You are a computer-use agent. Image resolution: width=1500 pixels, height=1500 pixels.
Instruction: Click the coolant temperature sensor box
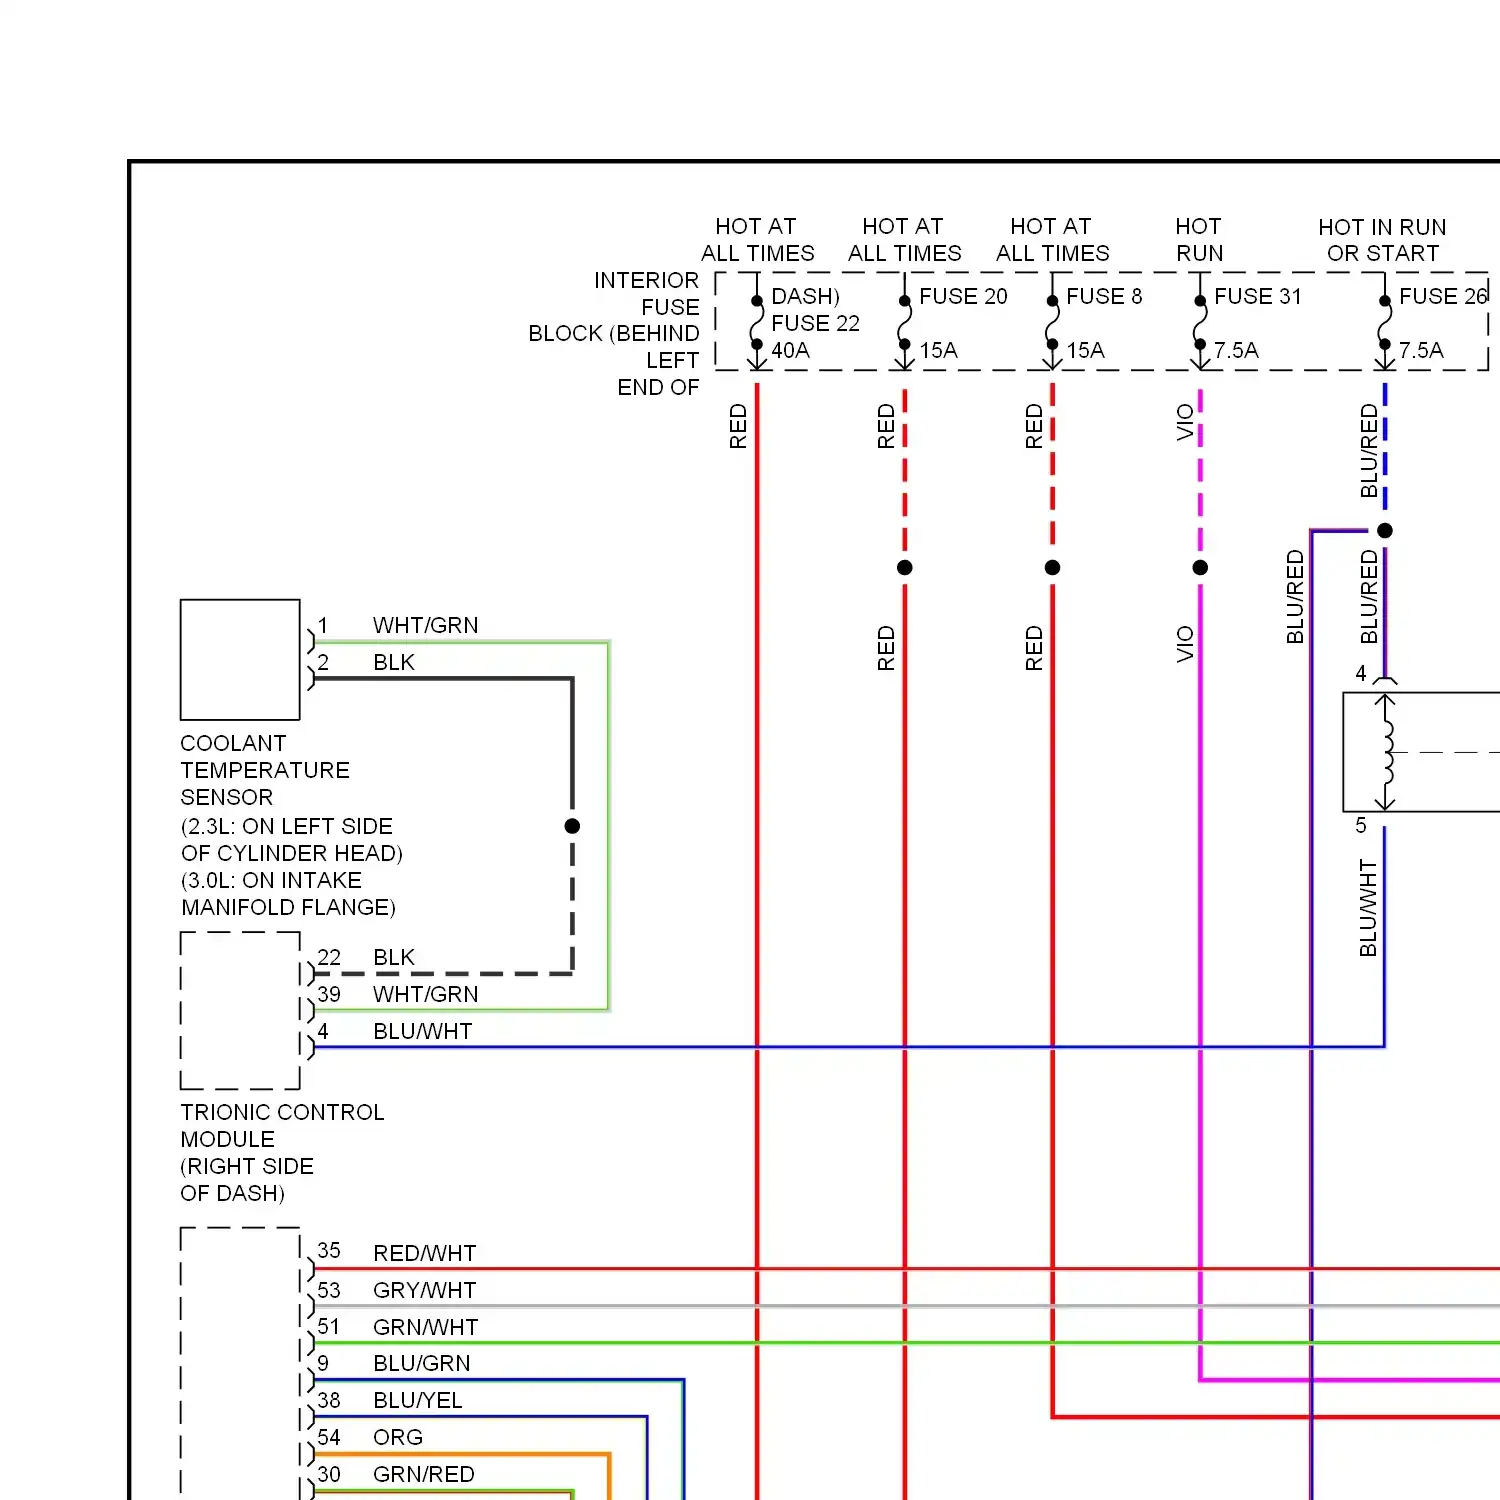240,659
